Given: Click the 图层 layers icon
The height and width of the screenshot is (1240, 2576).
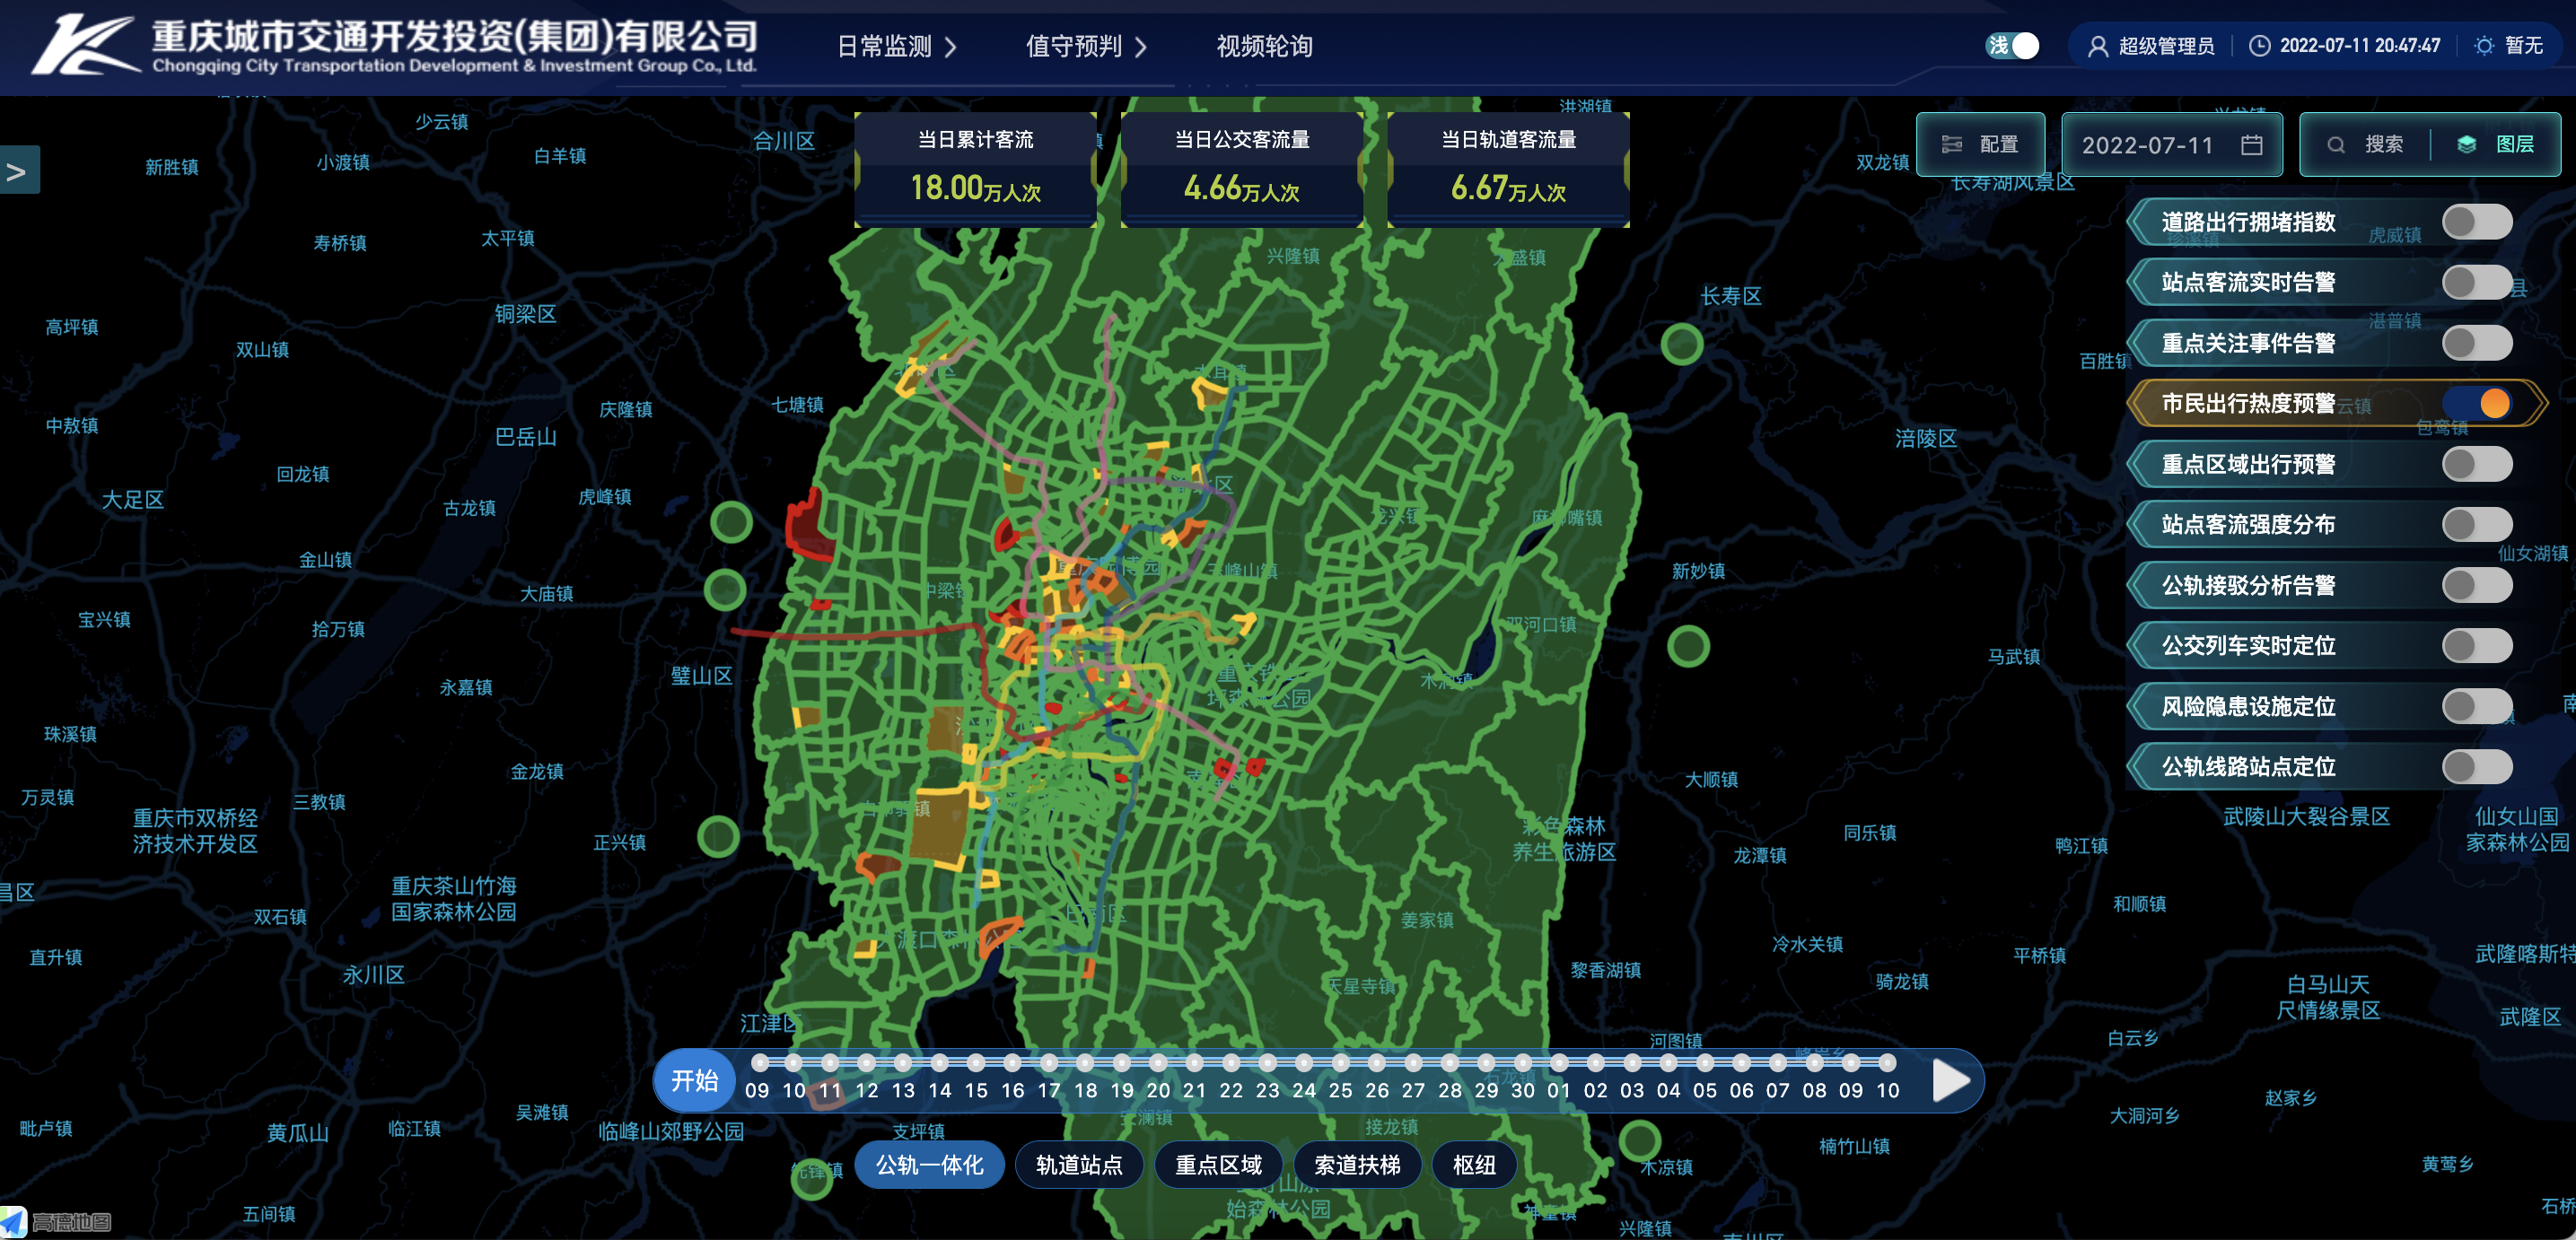Looking at the screenshot, I should [2467, 145].
